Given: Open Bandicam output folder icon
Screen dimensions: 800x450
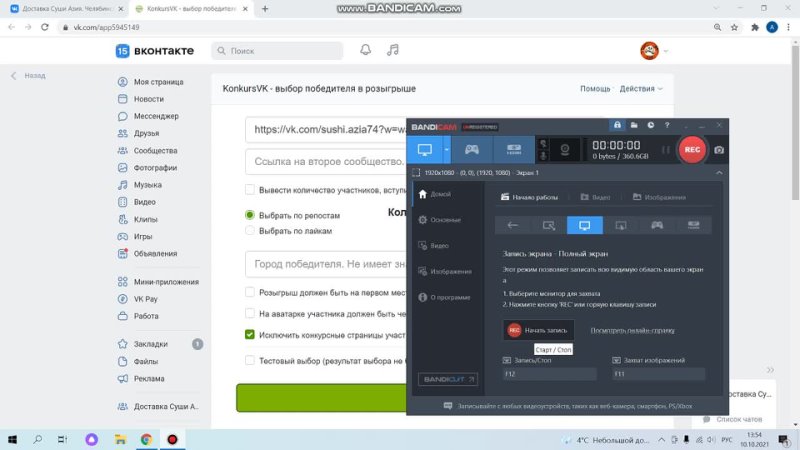Looking at the screenshot, I should (634, 125).
